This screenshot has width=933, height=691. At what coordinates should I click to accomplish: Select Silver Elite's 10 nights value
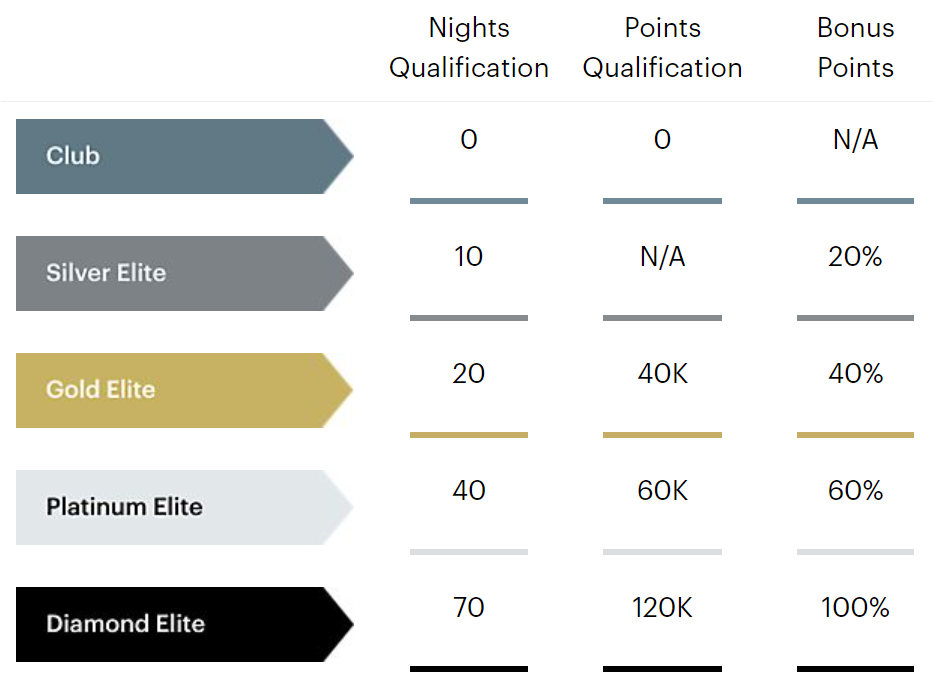469,257
